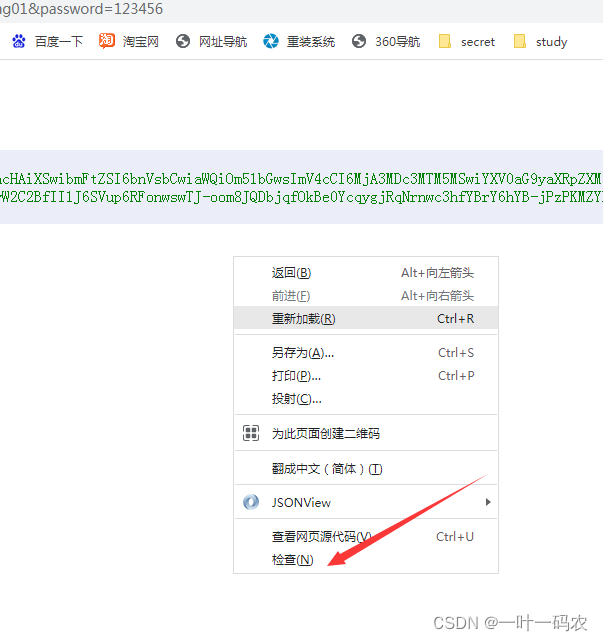
Task: Click the Baidu paw bookmark icon
Action: coord(19,41)
